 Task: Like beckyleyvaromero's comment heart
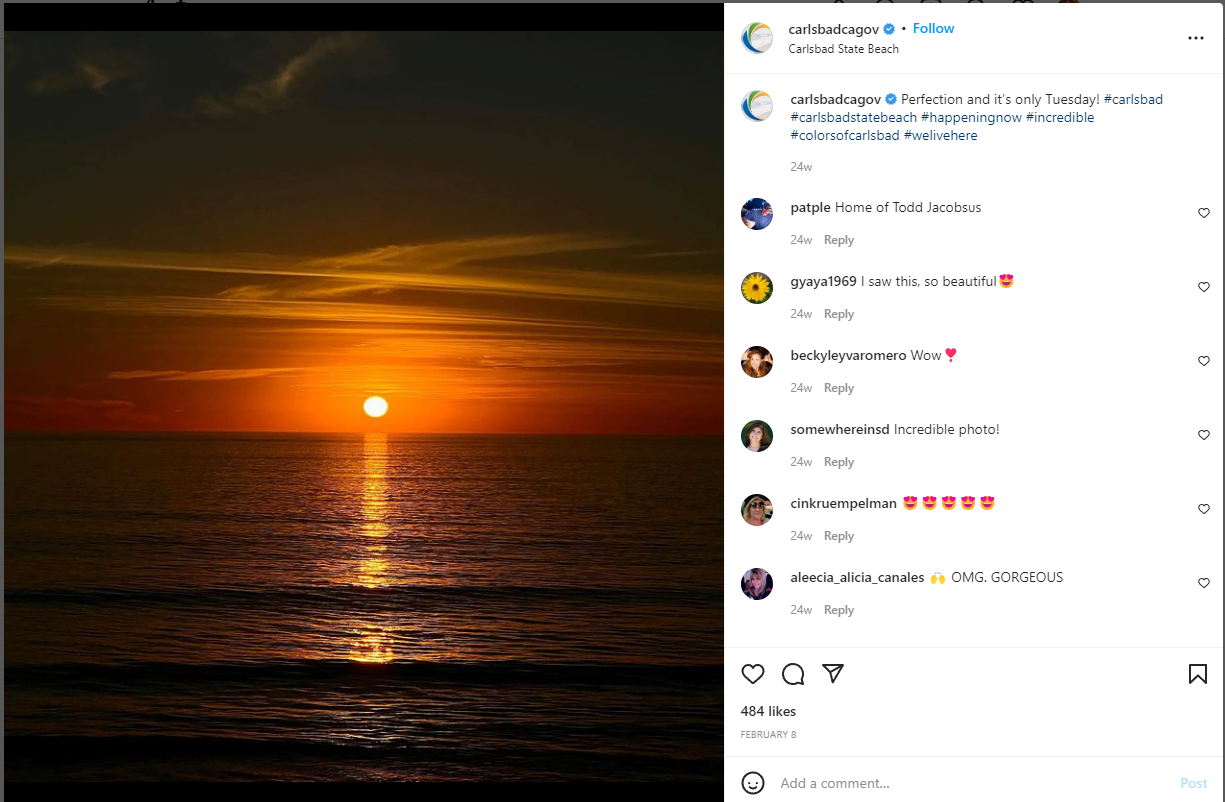(1204, 361)
